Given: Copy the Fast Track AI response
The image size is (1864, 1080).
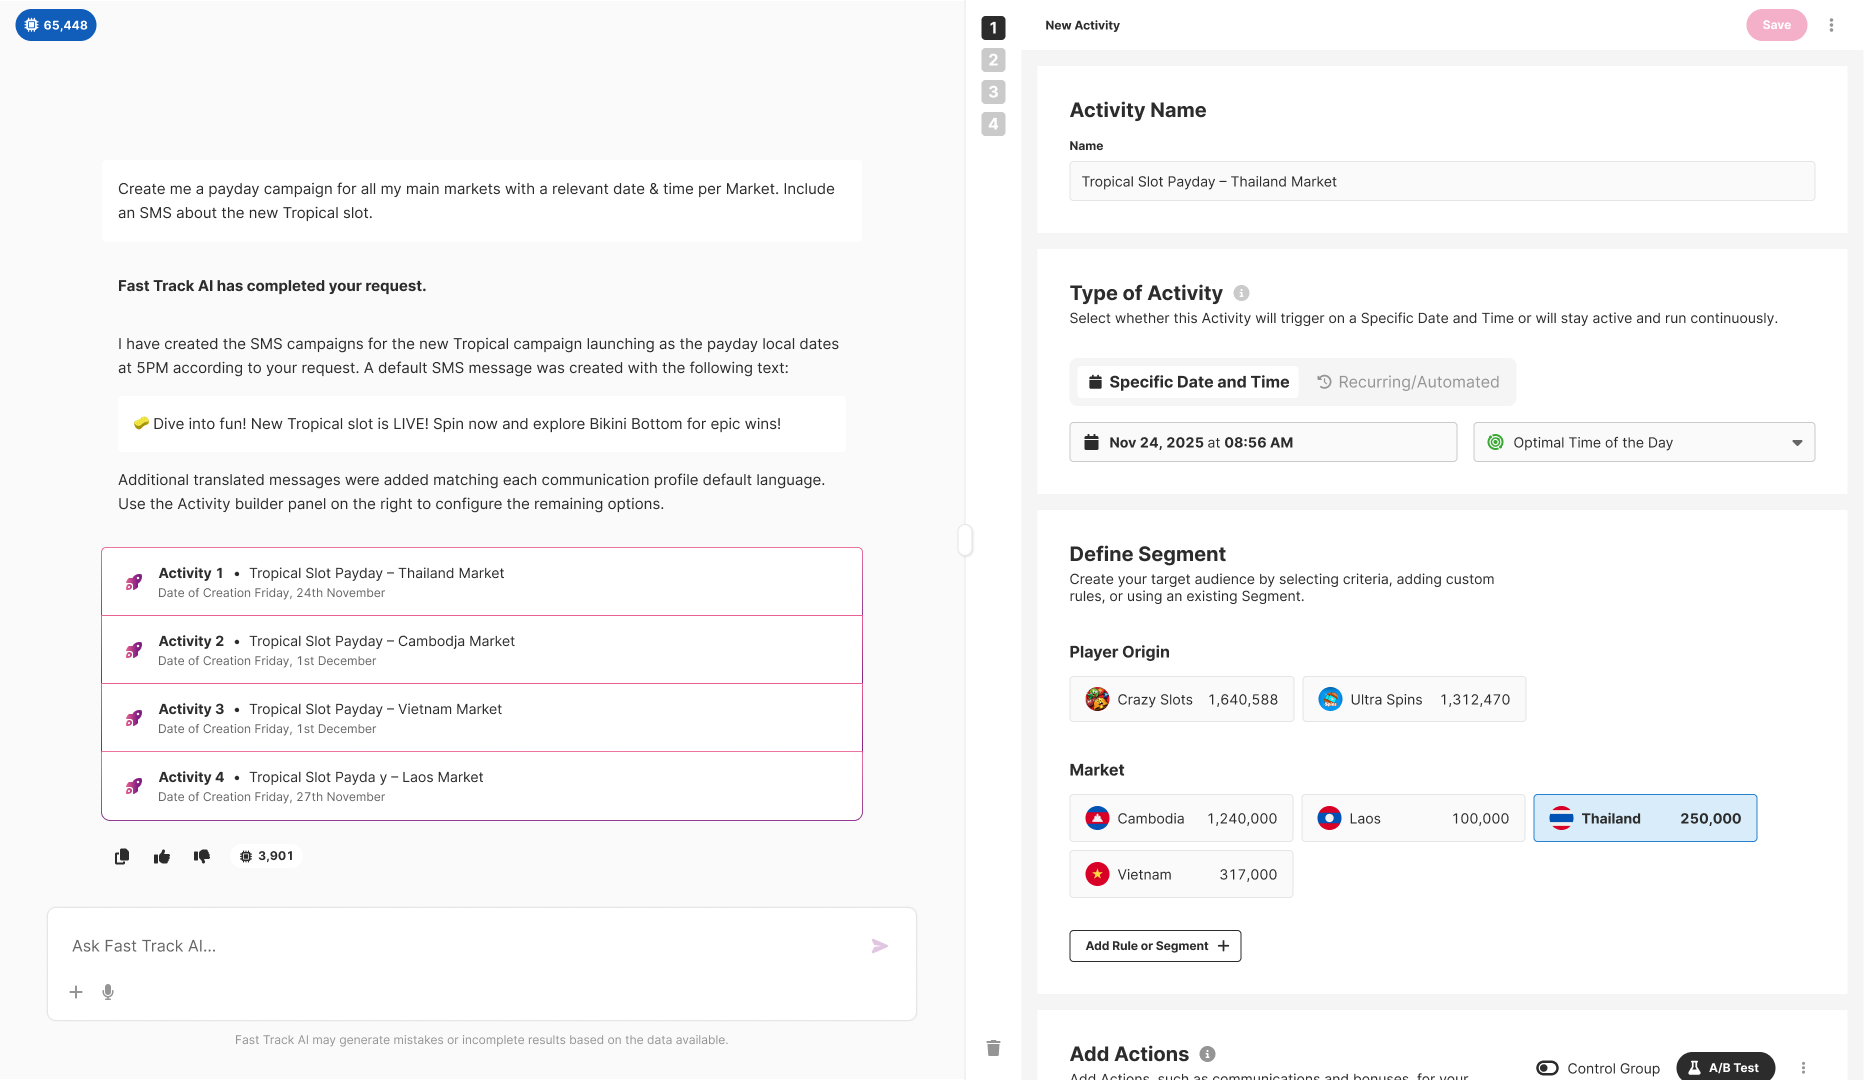Looking at the screenshot, I should (x=122, y=856).
